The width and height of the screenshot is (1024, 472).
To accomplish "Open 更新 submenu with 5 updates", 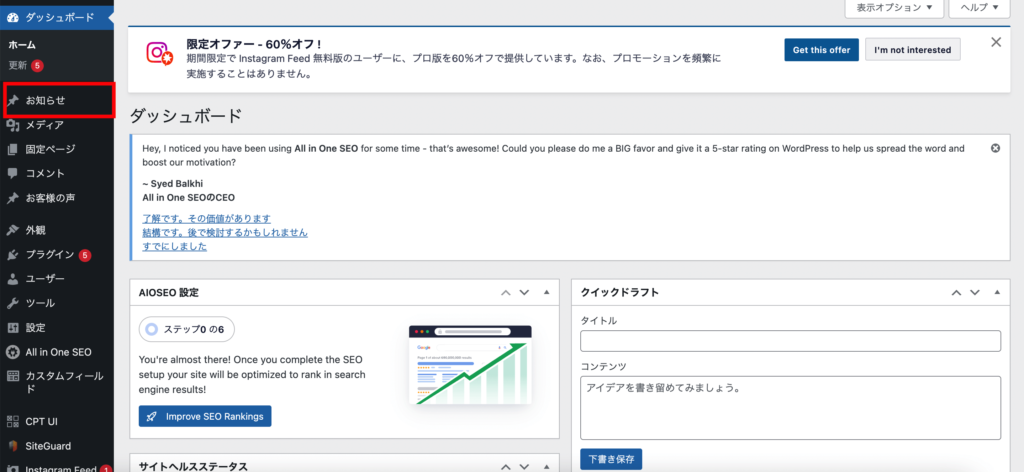I will (25, 65).
